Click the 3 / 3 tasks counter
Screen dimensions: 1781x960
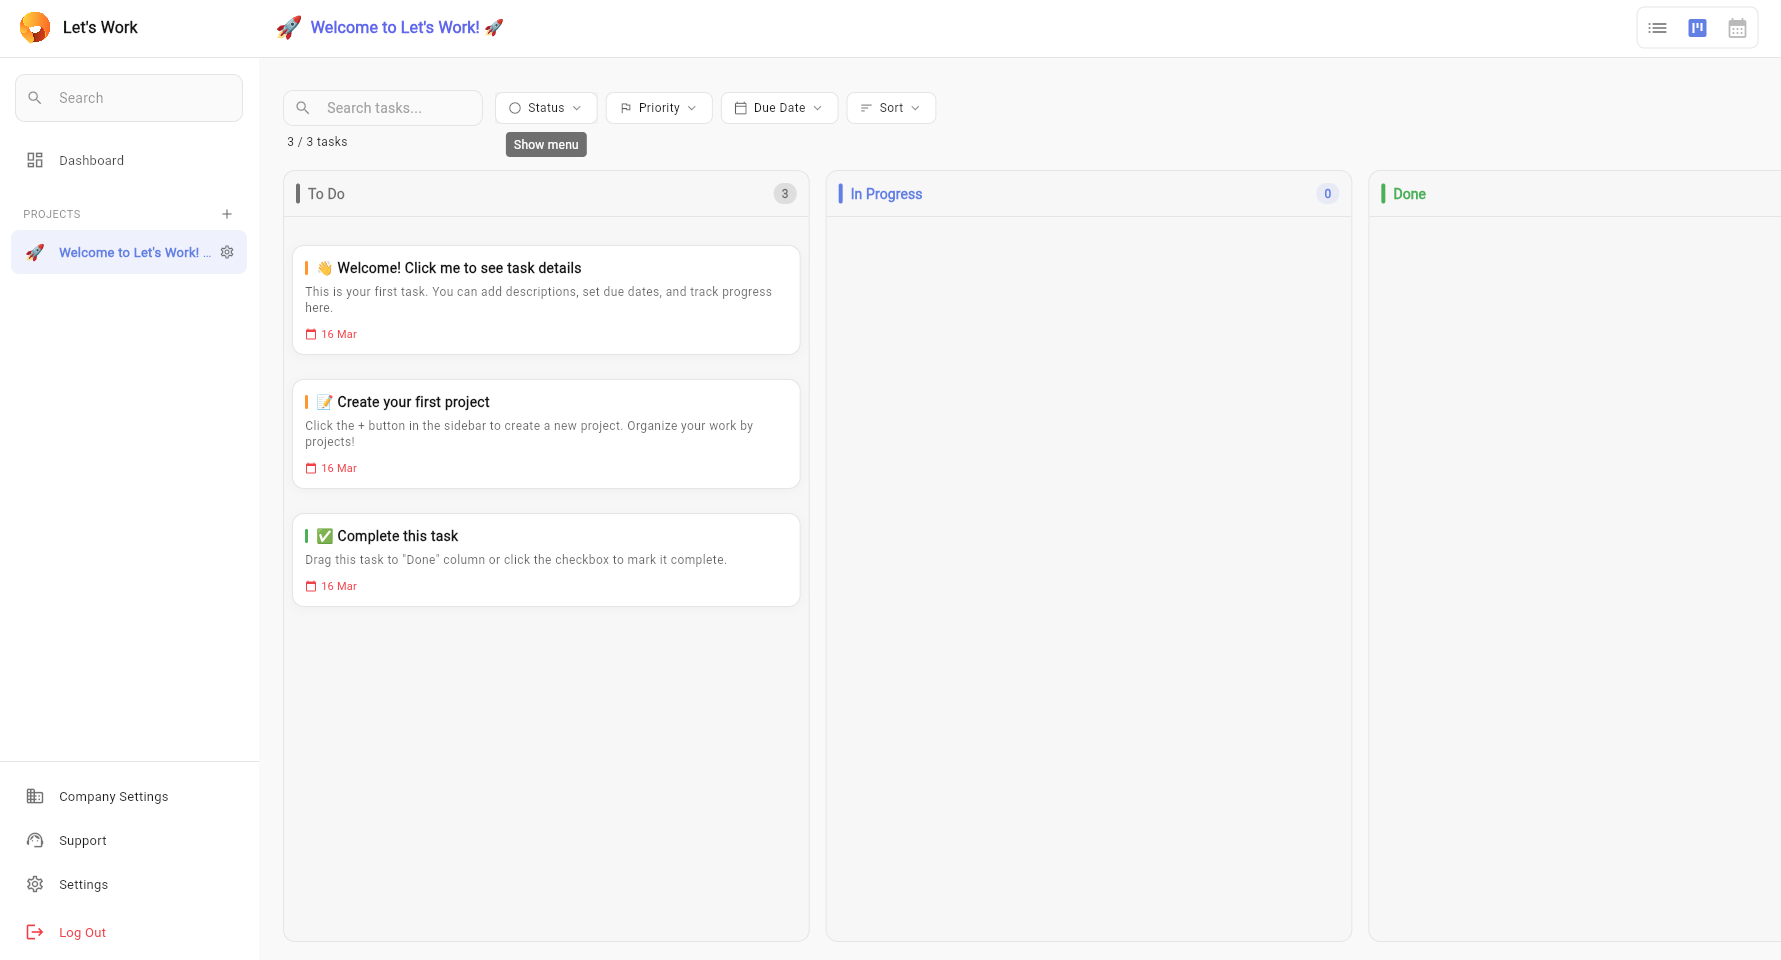(317, 142)
